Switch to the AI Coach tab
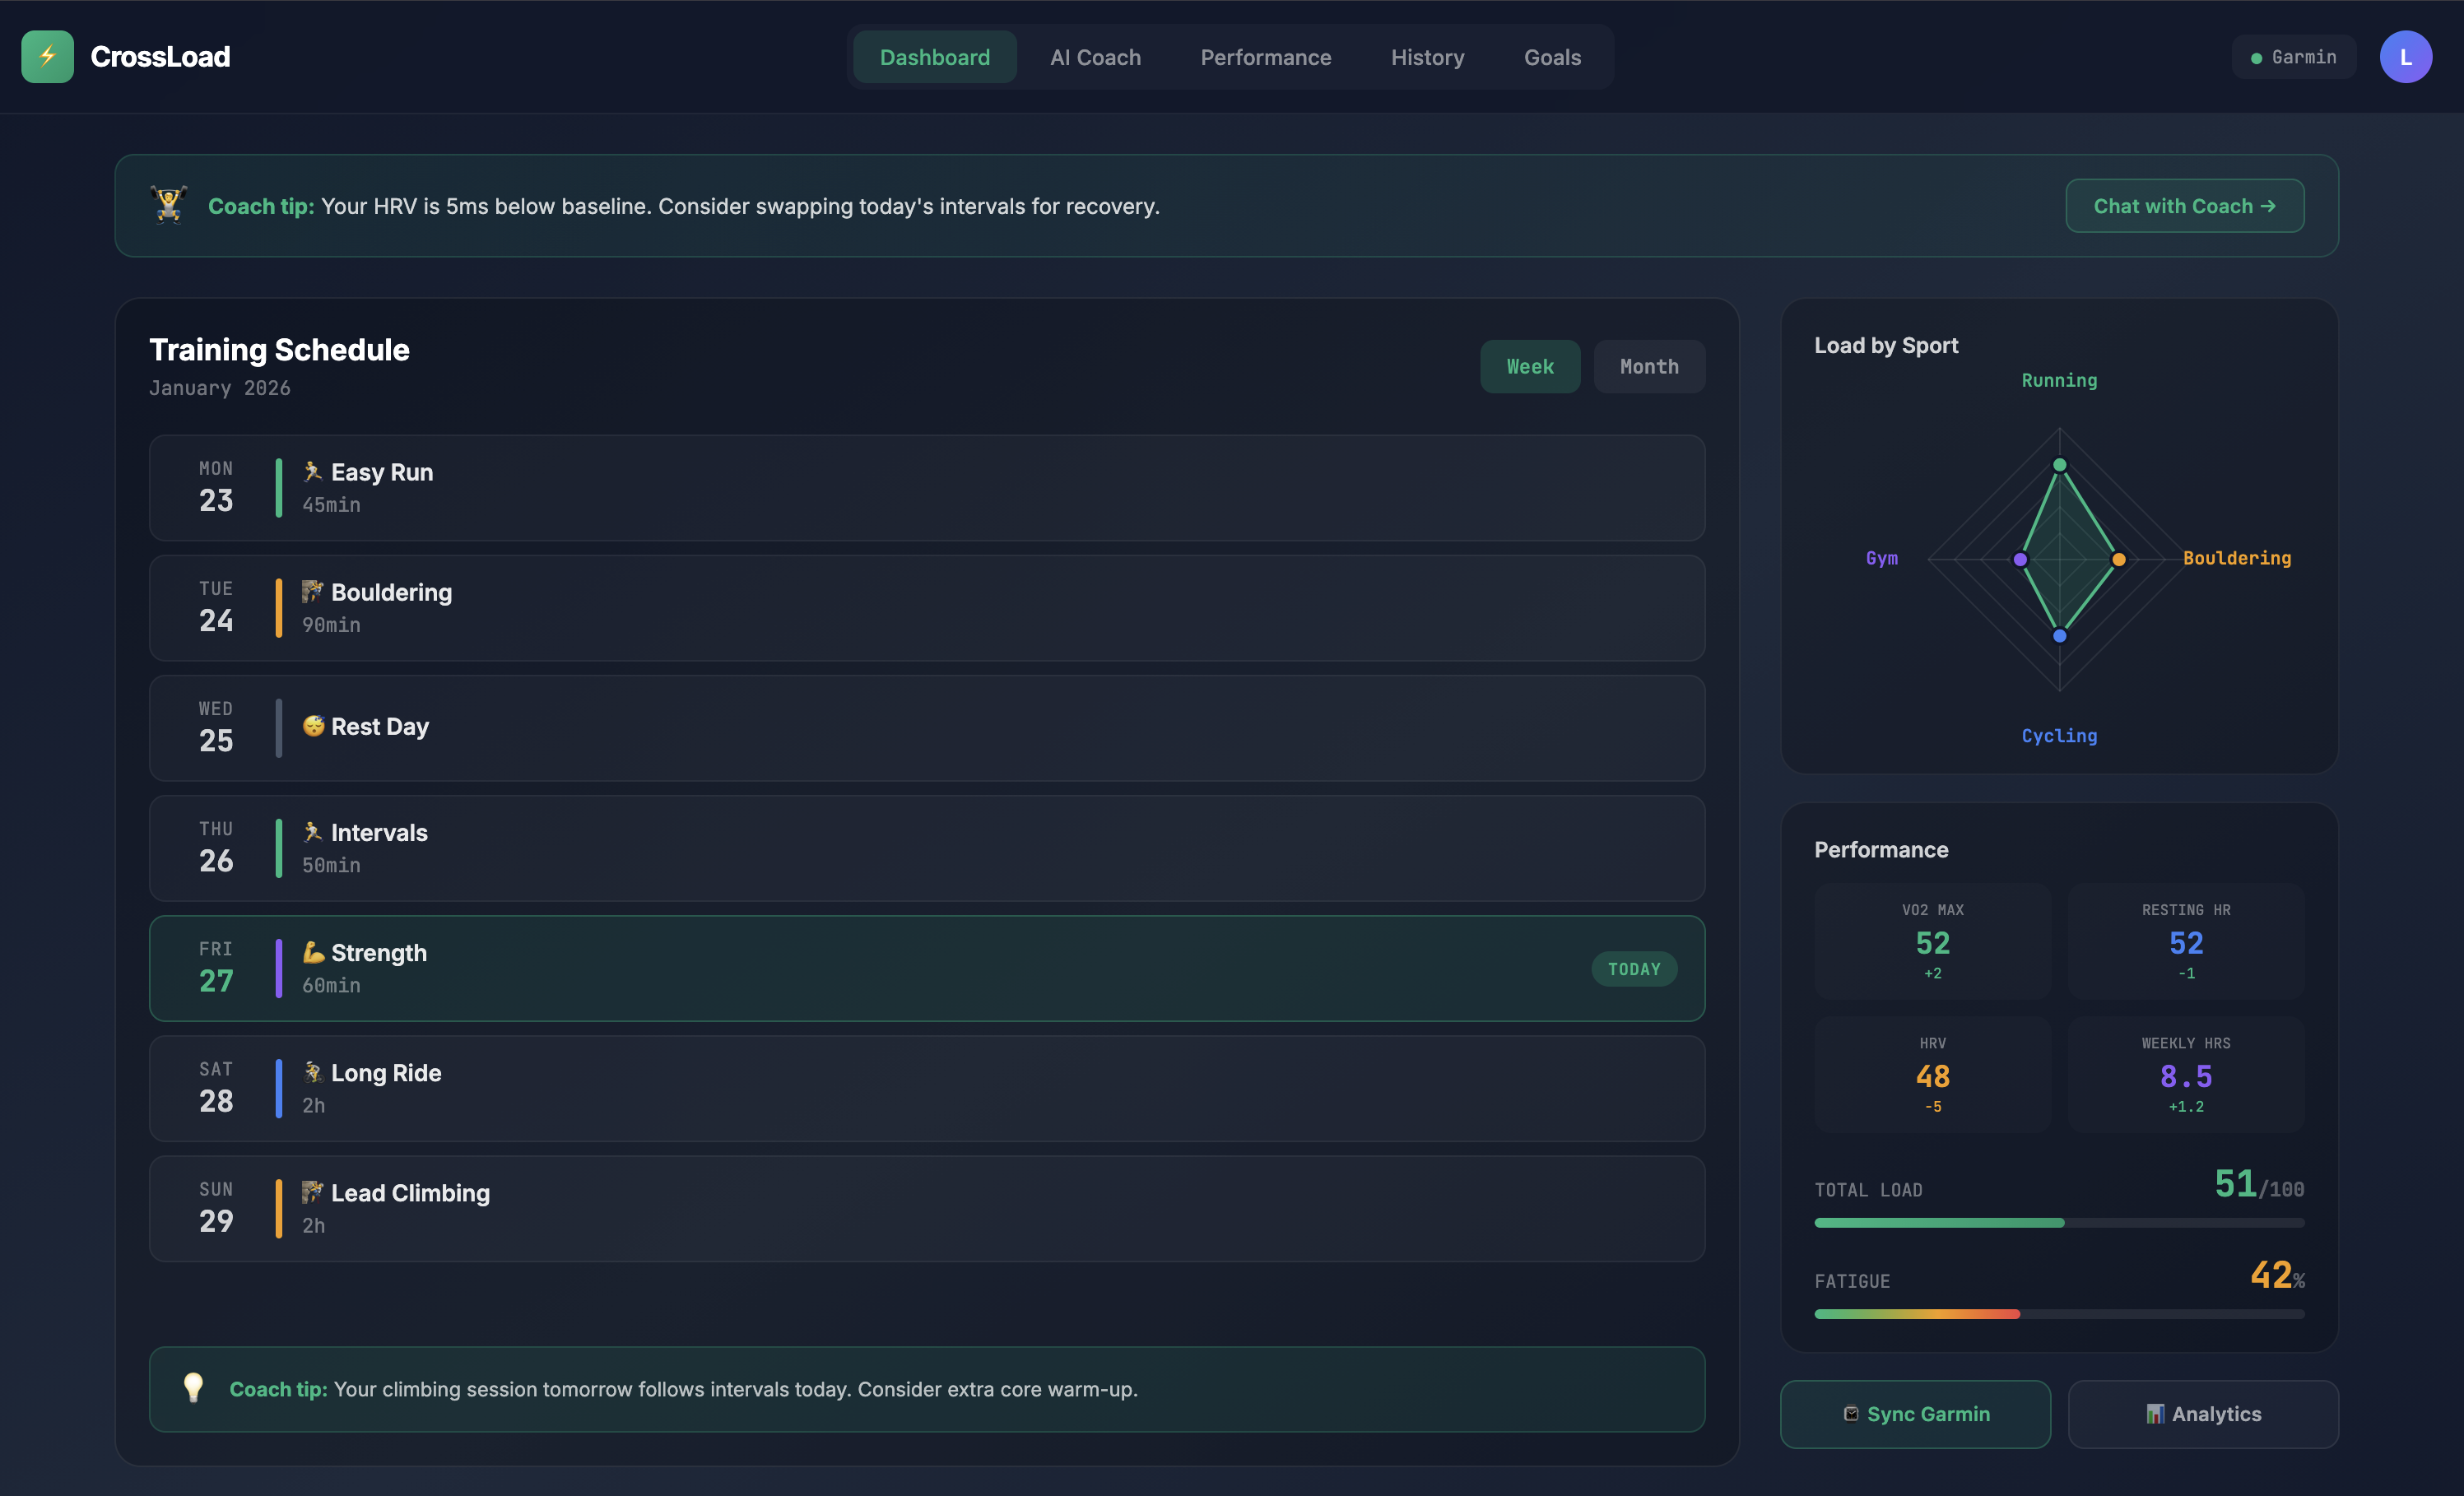 tap(1095, 57)
